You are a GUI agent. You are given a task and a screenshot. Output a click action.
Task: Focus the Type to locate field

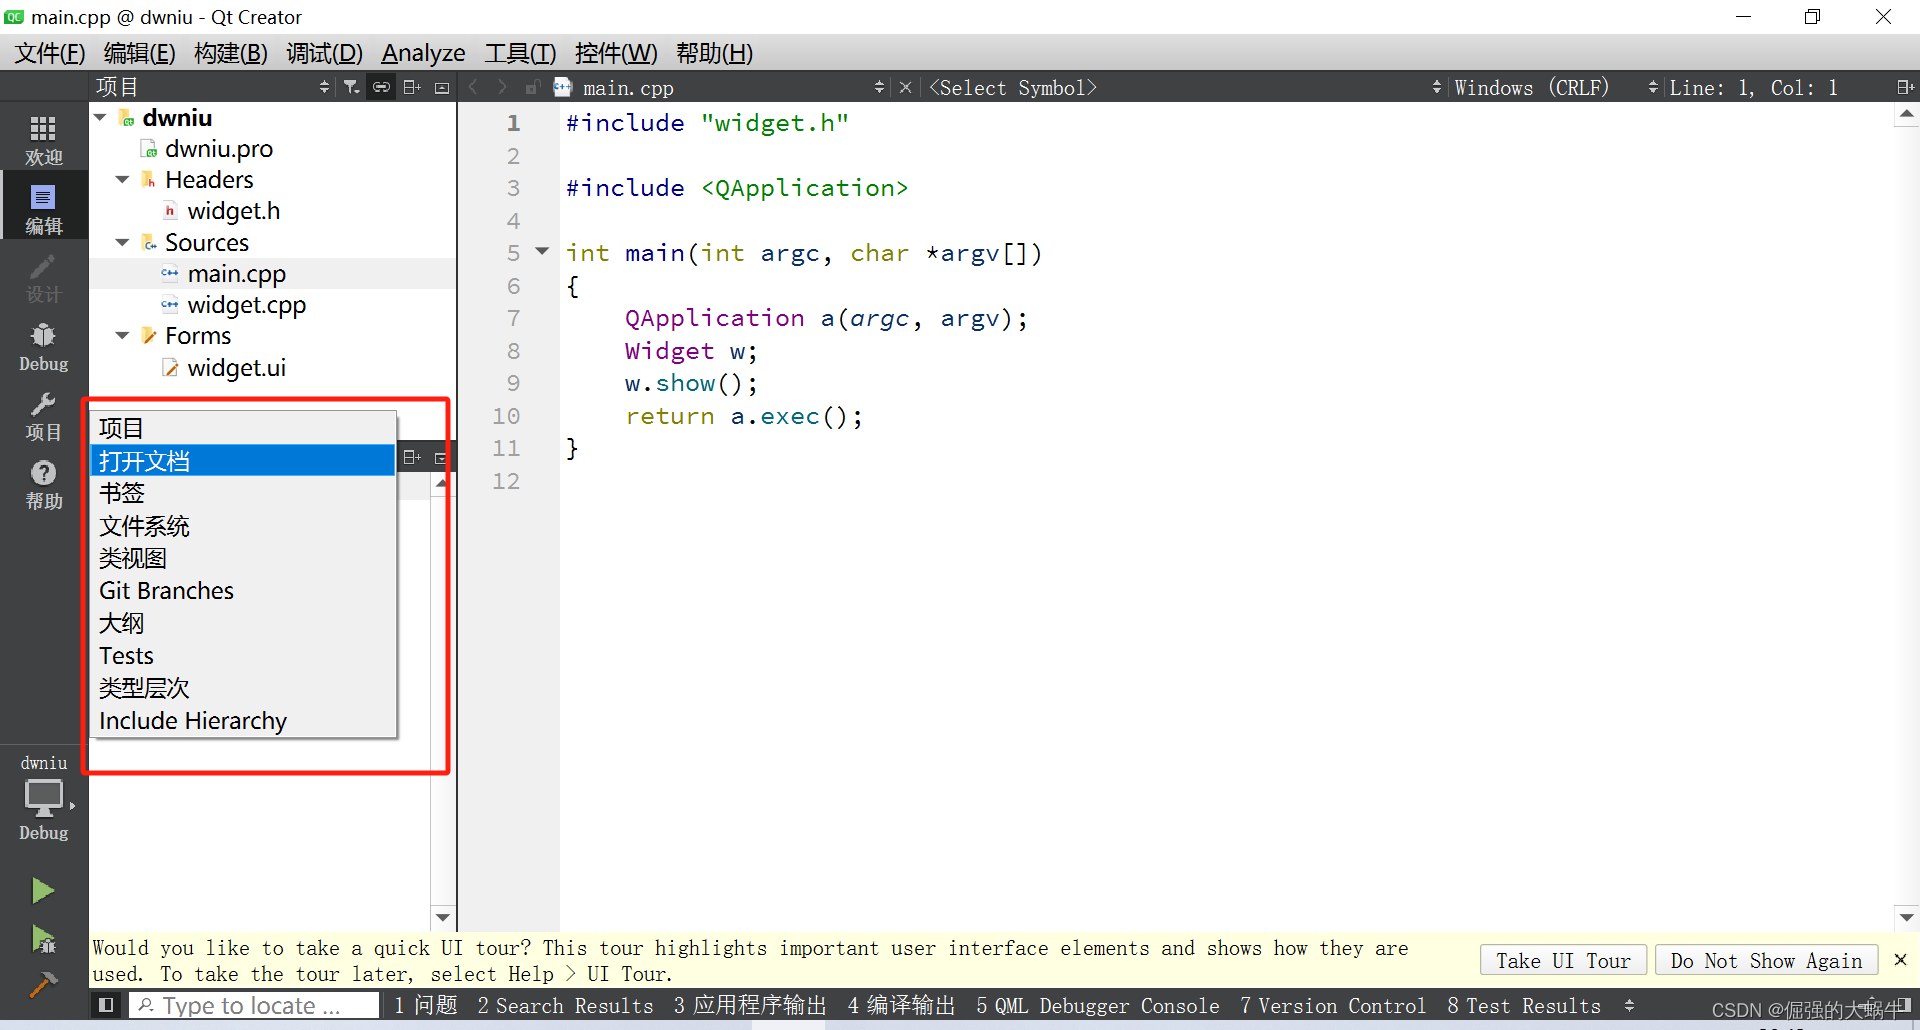(x=255, y=1006)
